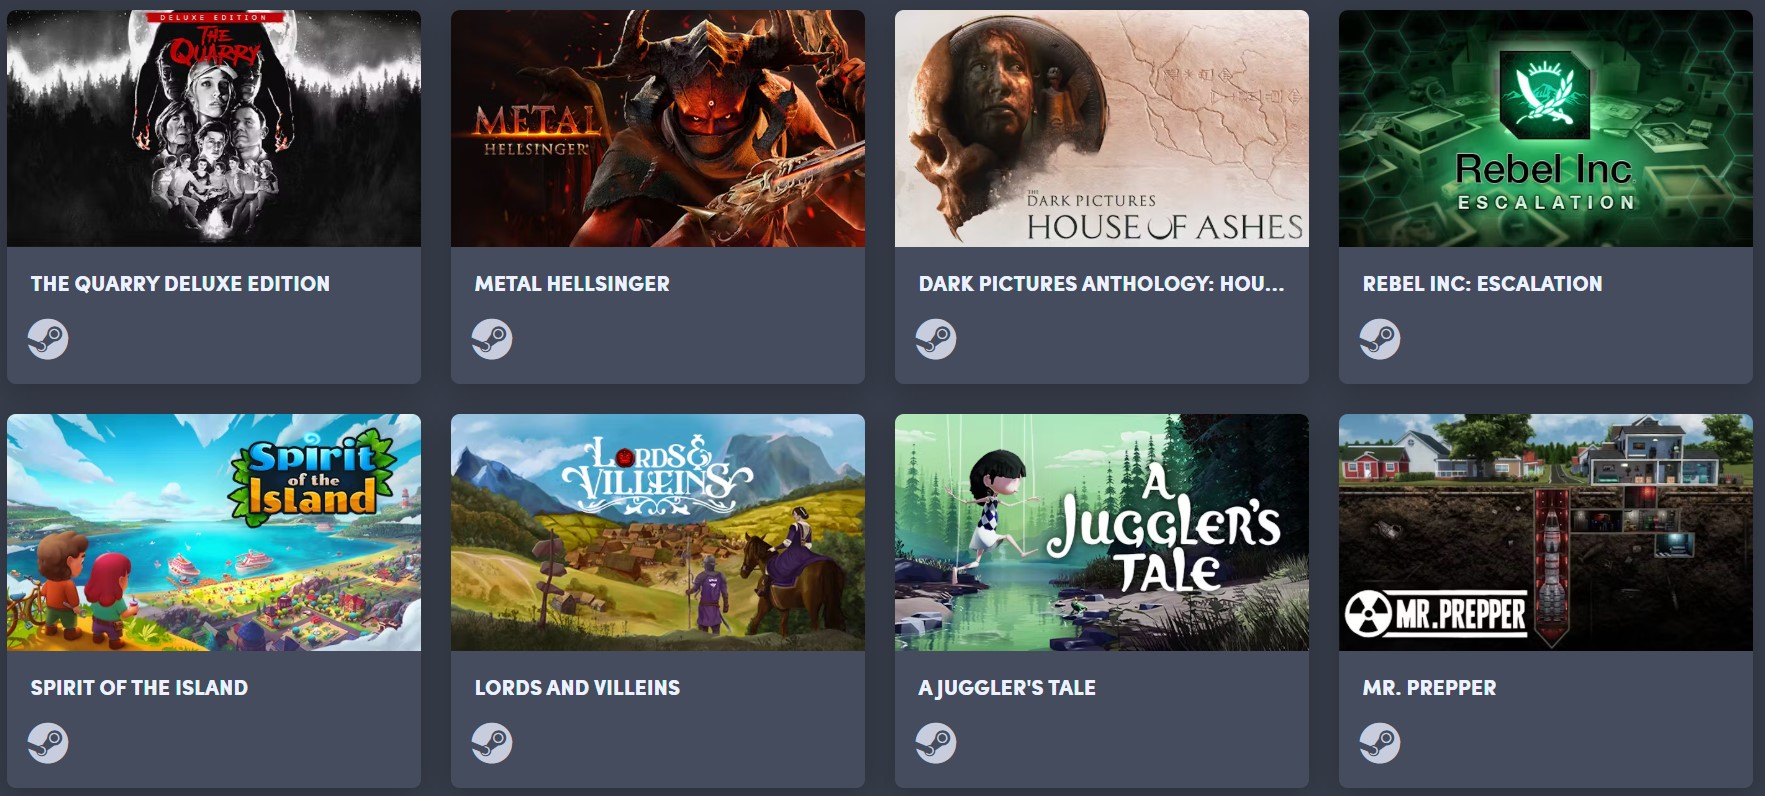Click Steam icon under A Juggler's Tale
The width and height of the screenshot is (1765, 796).
click(x=936, y=743)
